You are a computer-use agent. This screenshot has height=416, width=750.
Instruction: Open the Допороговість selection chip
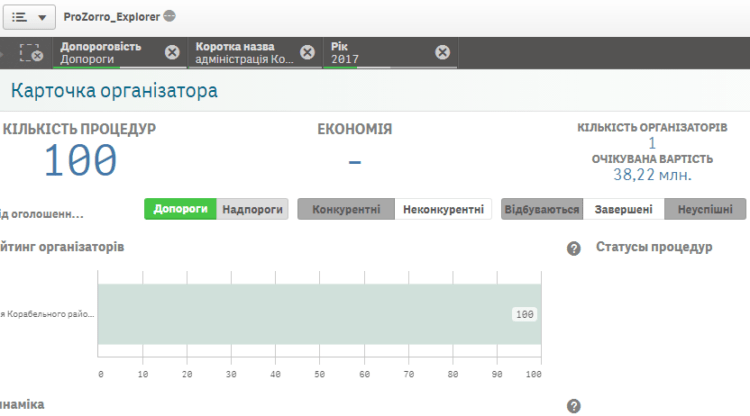pos(105,53)
